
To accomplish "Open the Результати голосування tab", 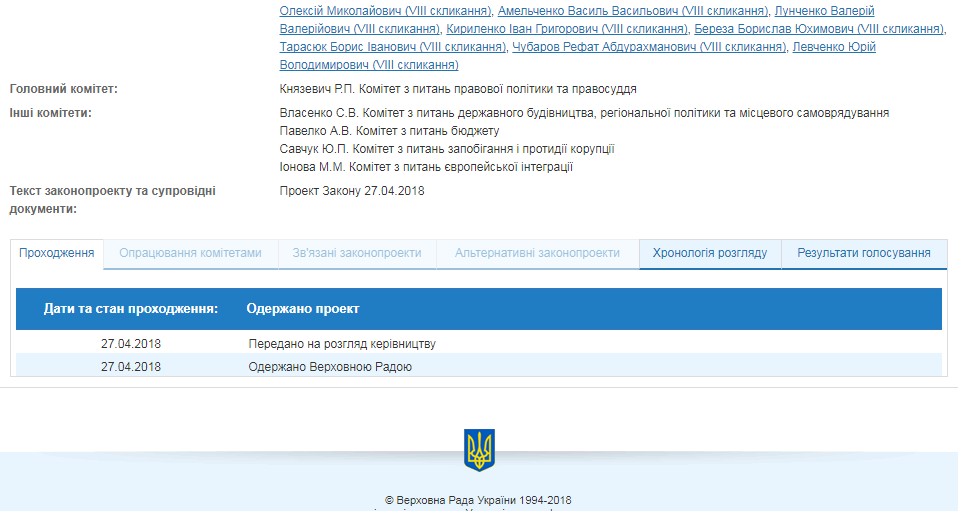I will point(864,253).
